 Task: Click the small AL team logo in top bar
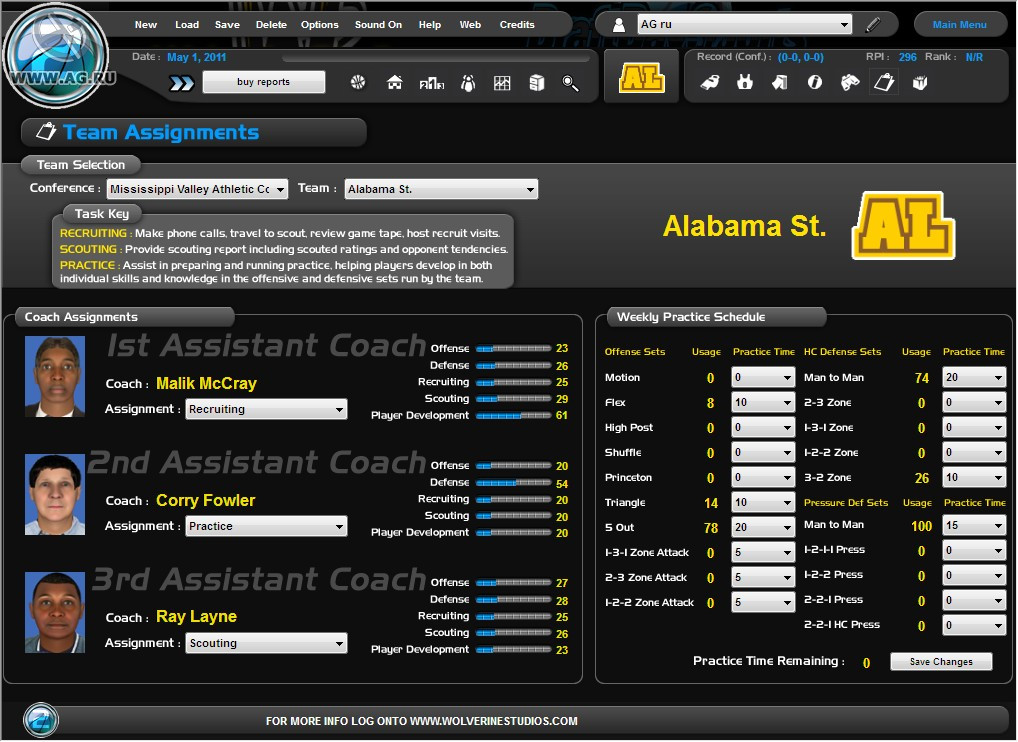641,78
